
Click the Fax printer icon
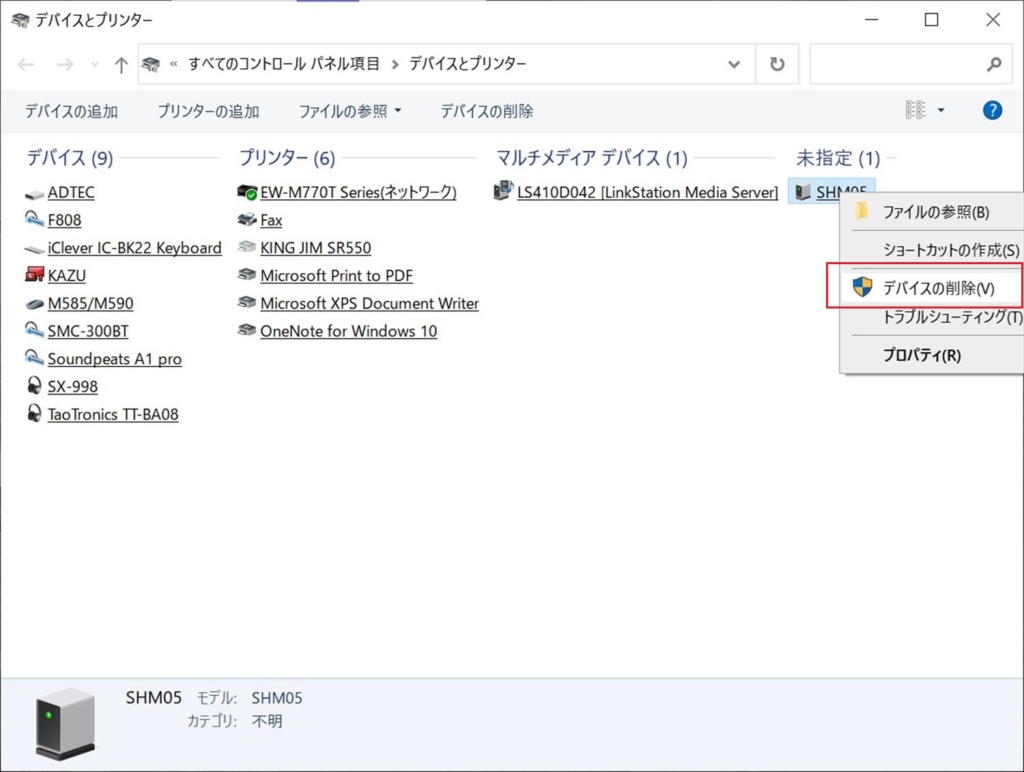coord(247,220)
